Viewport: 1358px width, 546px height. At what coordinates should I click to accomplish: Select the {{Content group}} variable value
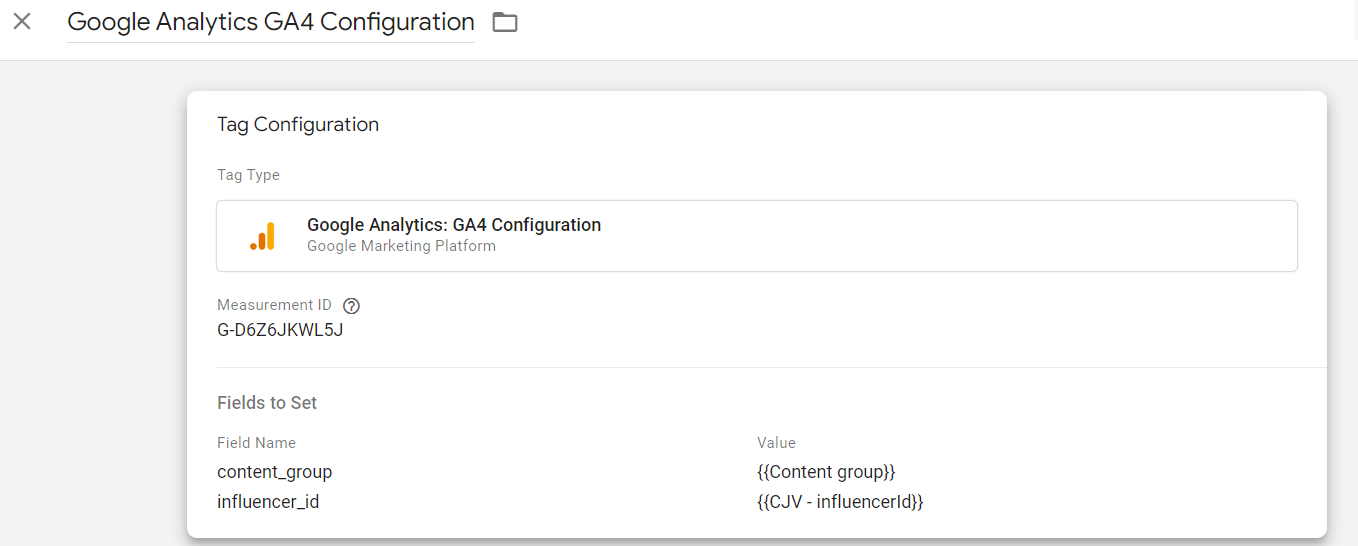[826, 472]
